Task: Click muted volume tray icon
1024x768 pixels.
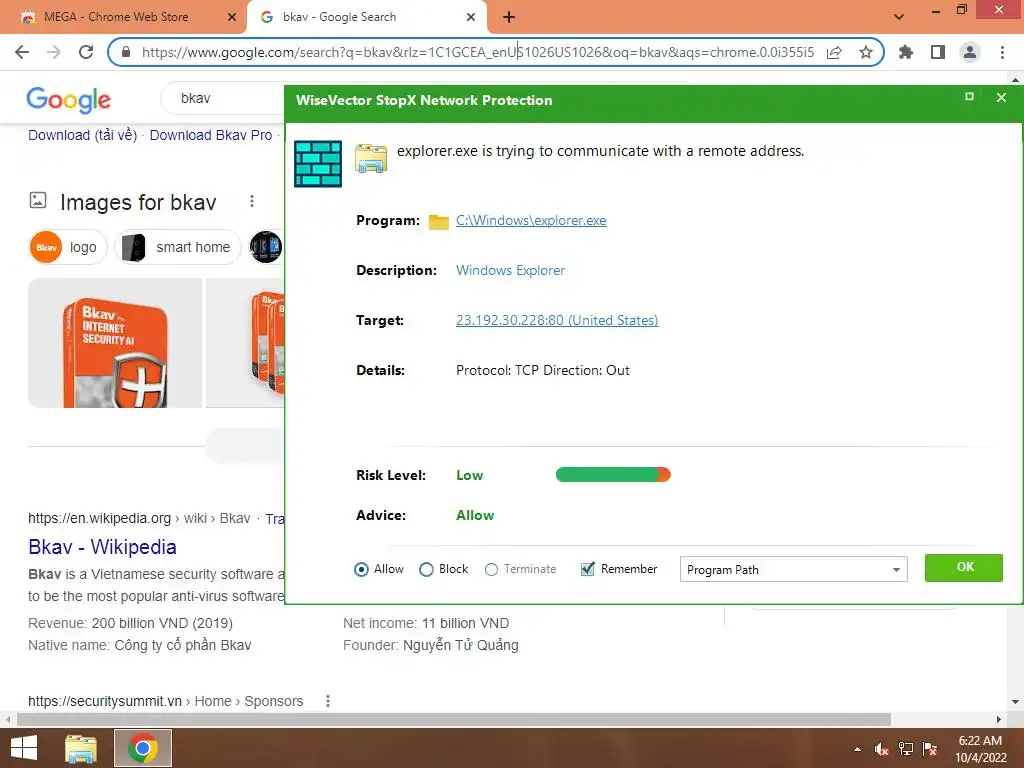Action: (881, 750)
